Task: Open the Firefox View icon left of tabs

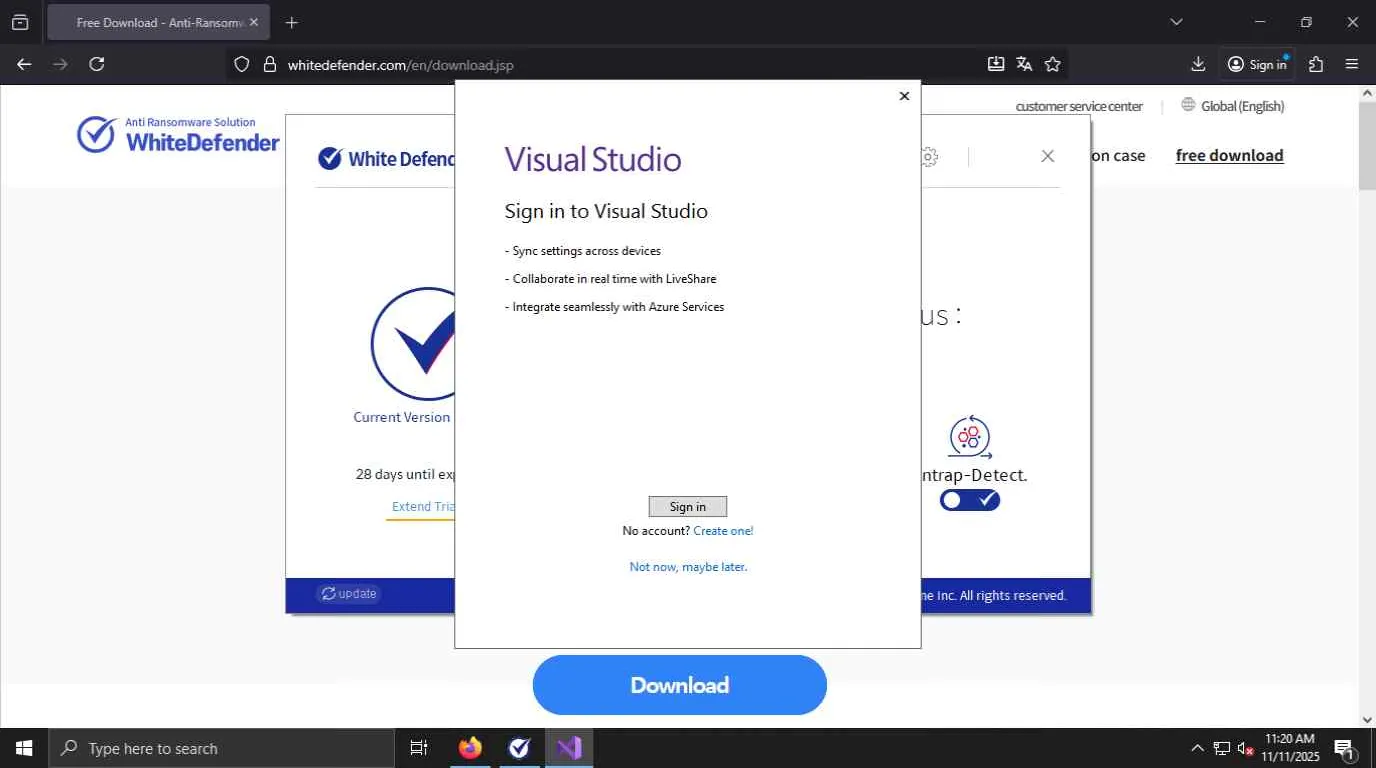Action: tap(20, 22)
